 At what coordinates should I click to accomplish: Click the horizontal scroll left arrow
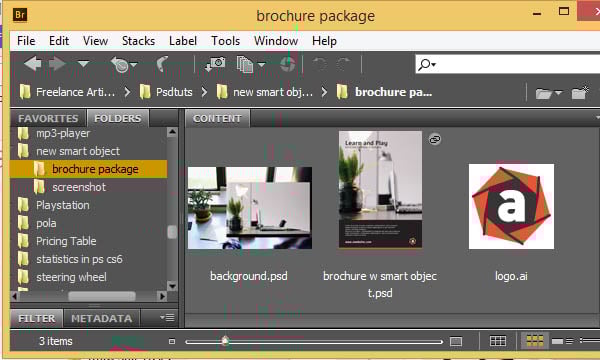coord(15,296)
